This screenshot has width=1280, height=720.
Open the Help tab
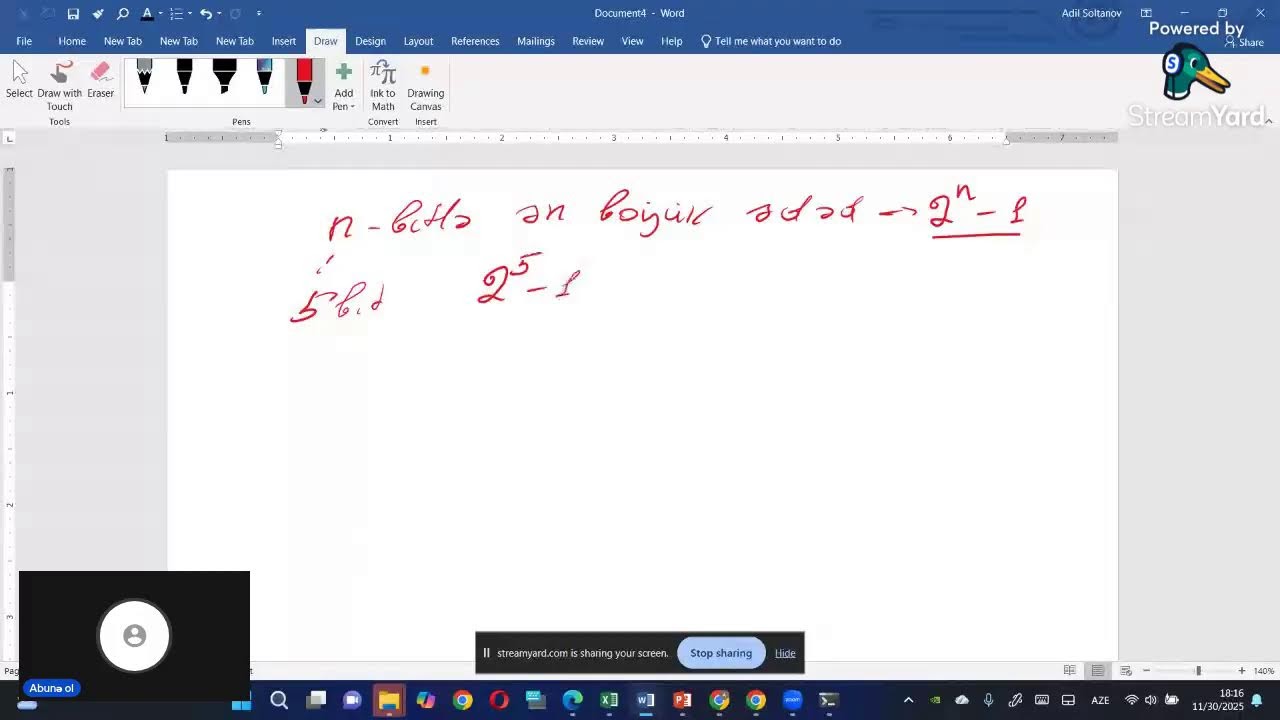click(672, 41)
